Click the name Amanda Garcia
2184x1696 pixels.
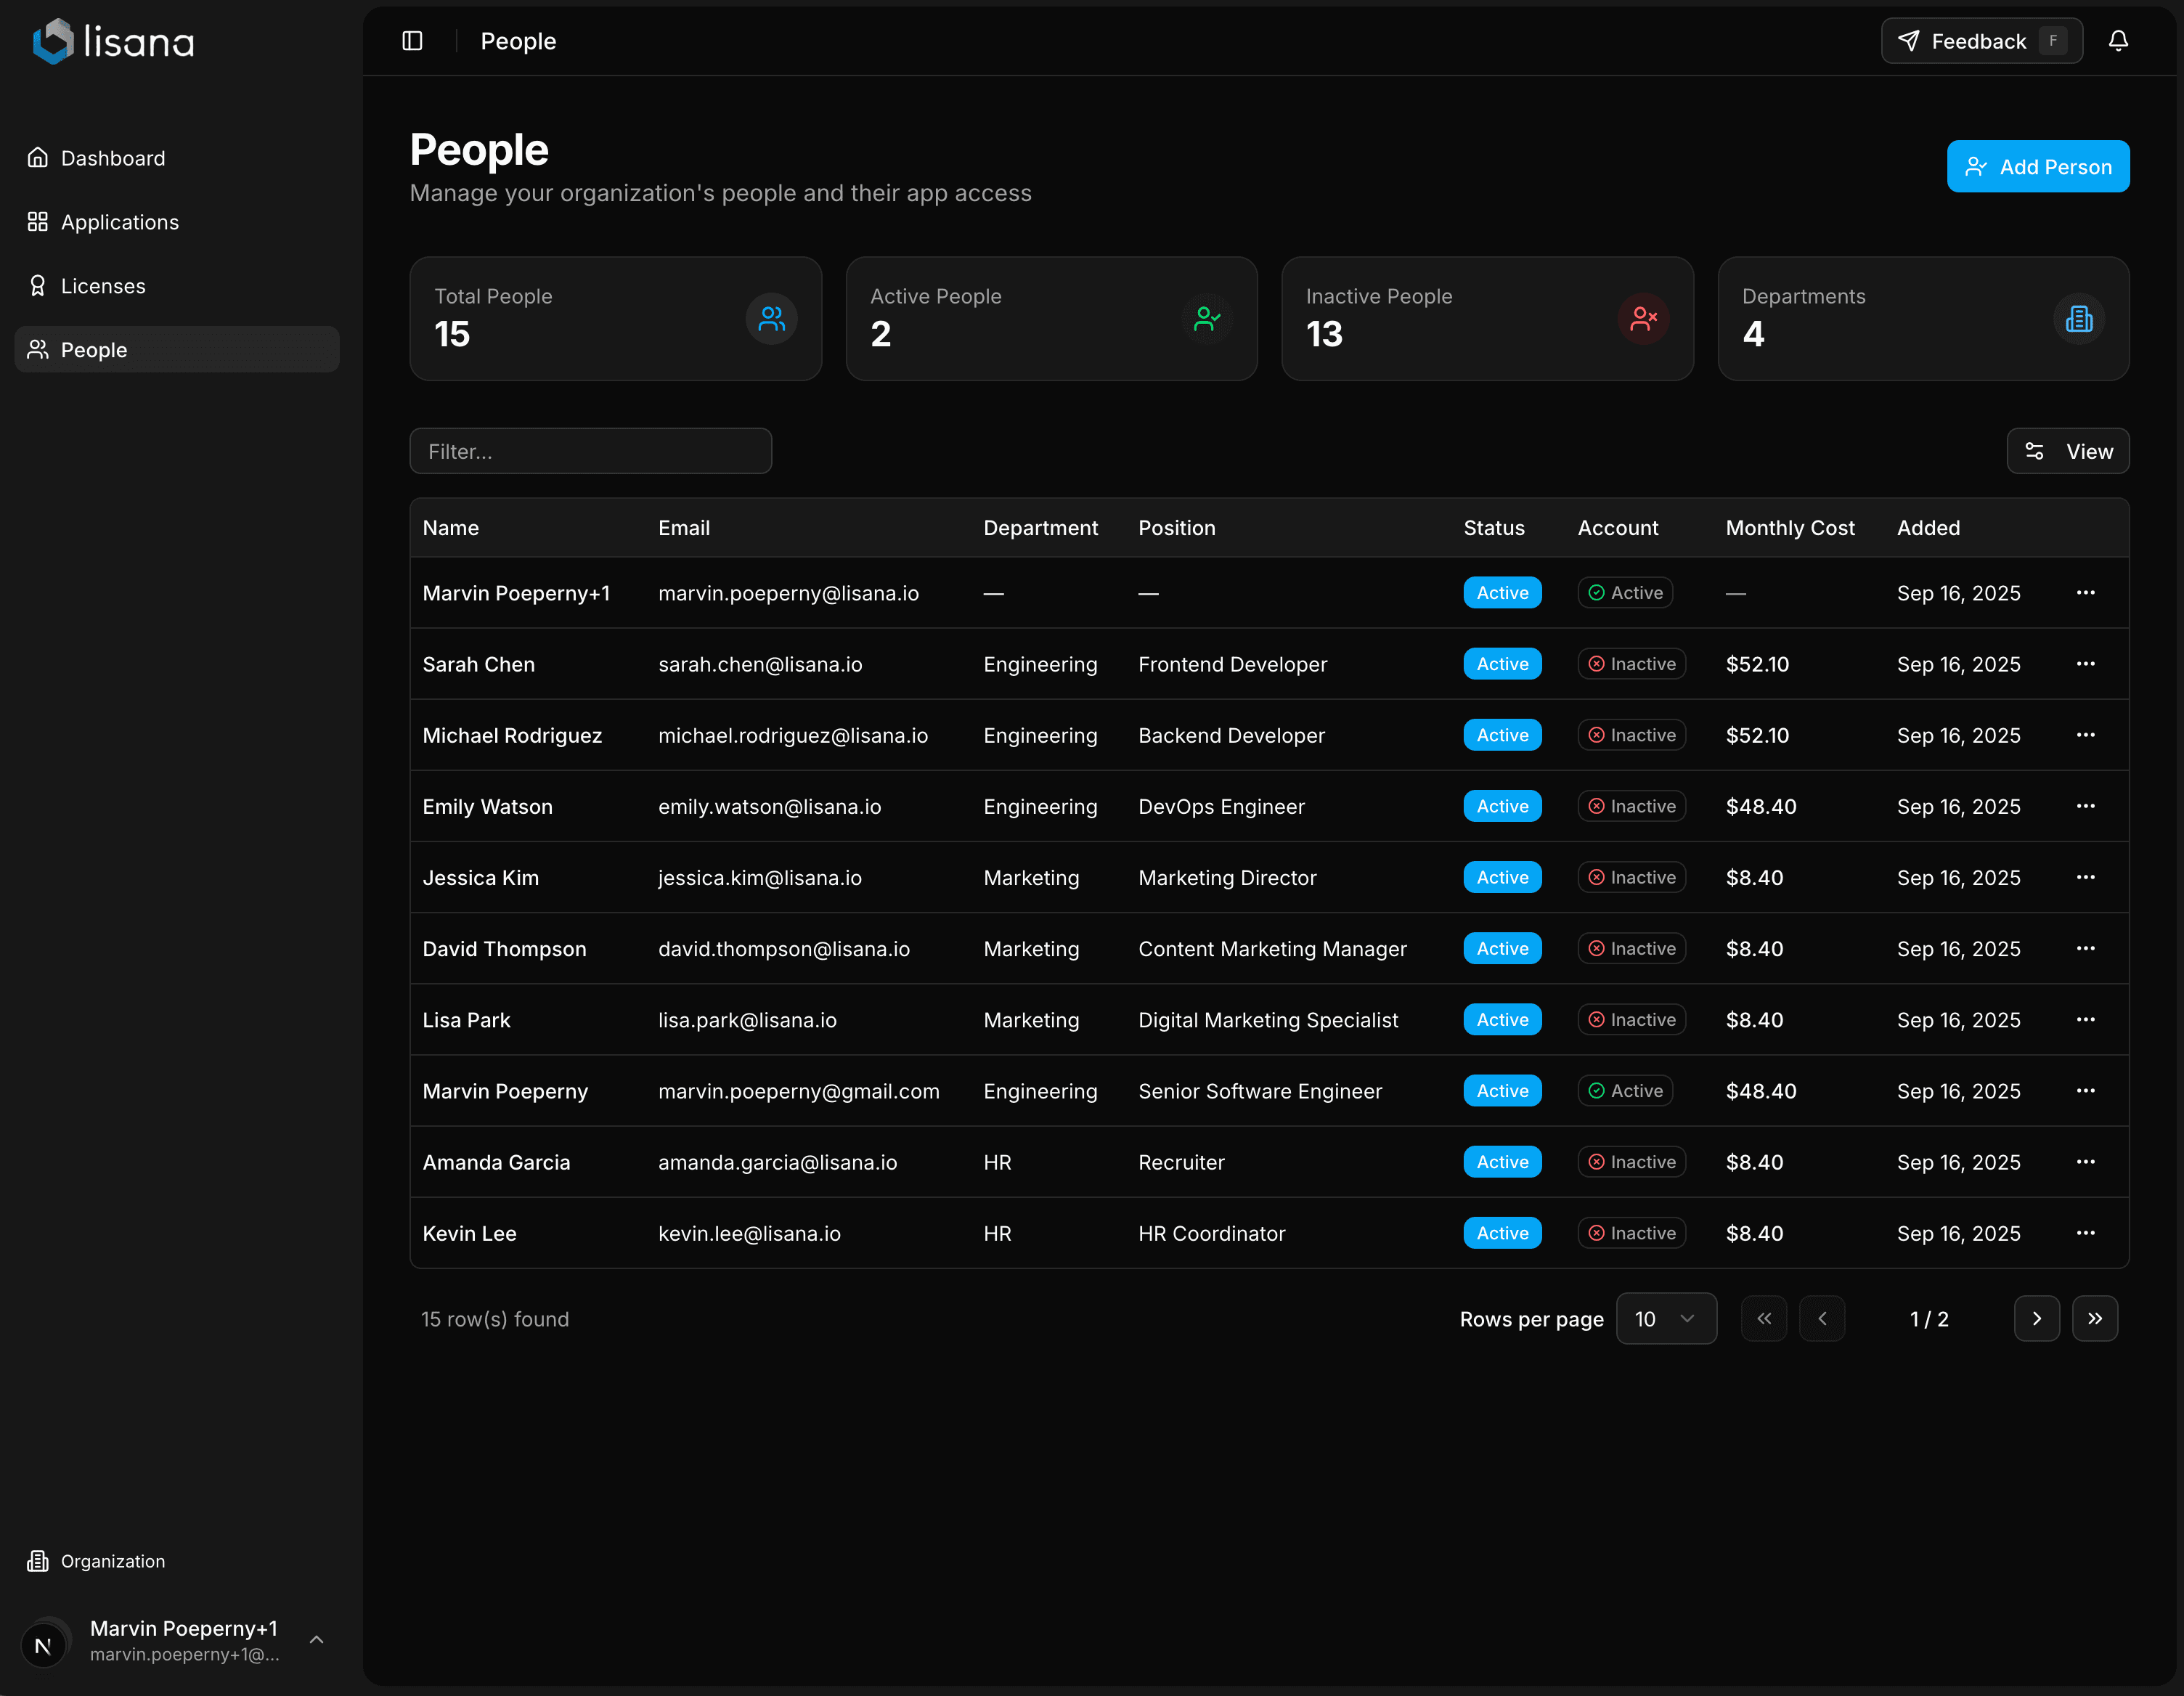(x=496, y=1162)
